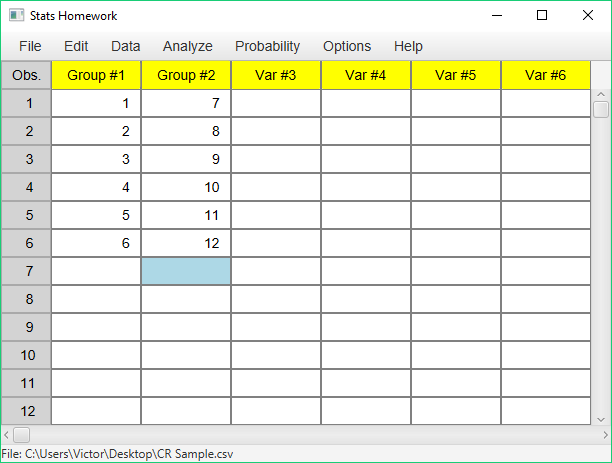The image size is (612, 463).
Task: Click row header for observation 7
Action: 26,271
